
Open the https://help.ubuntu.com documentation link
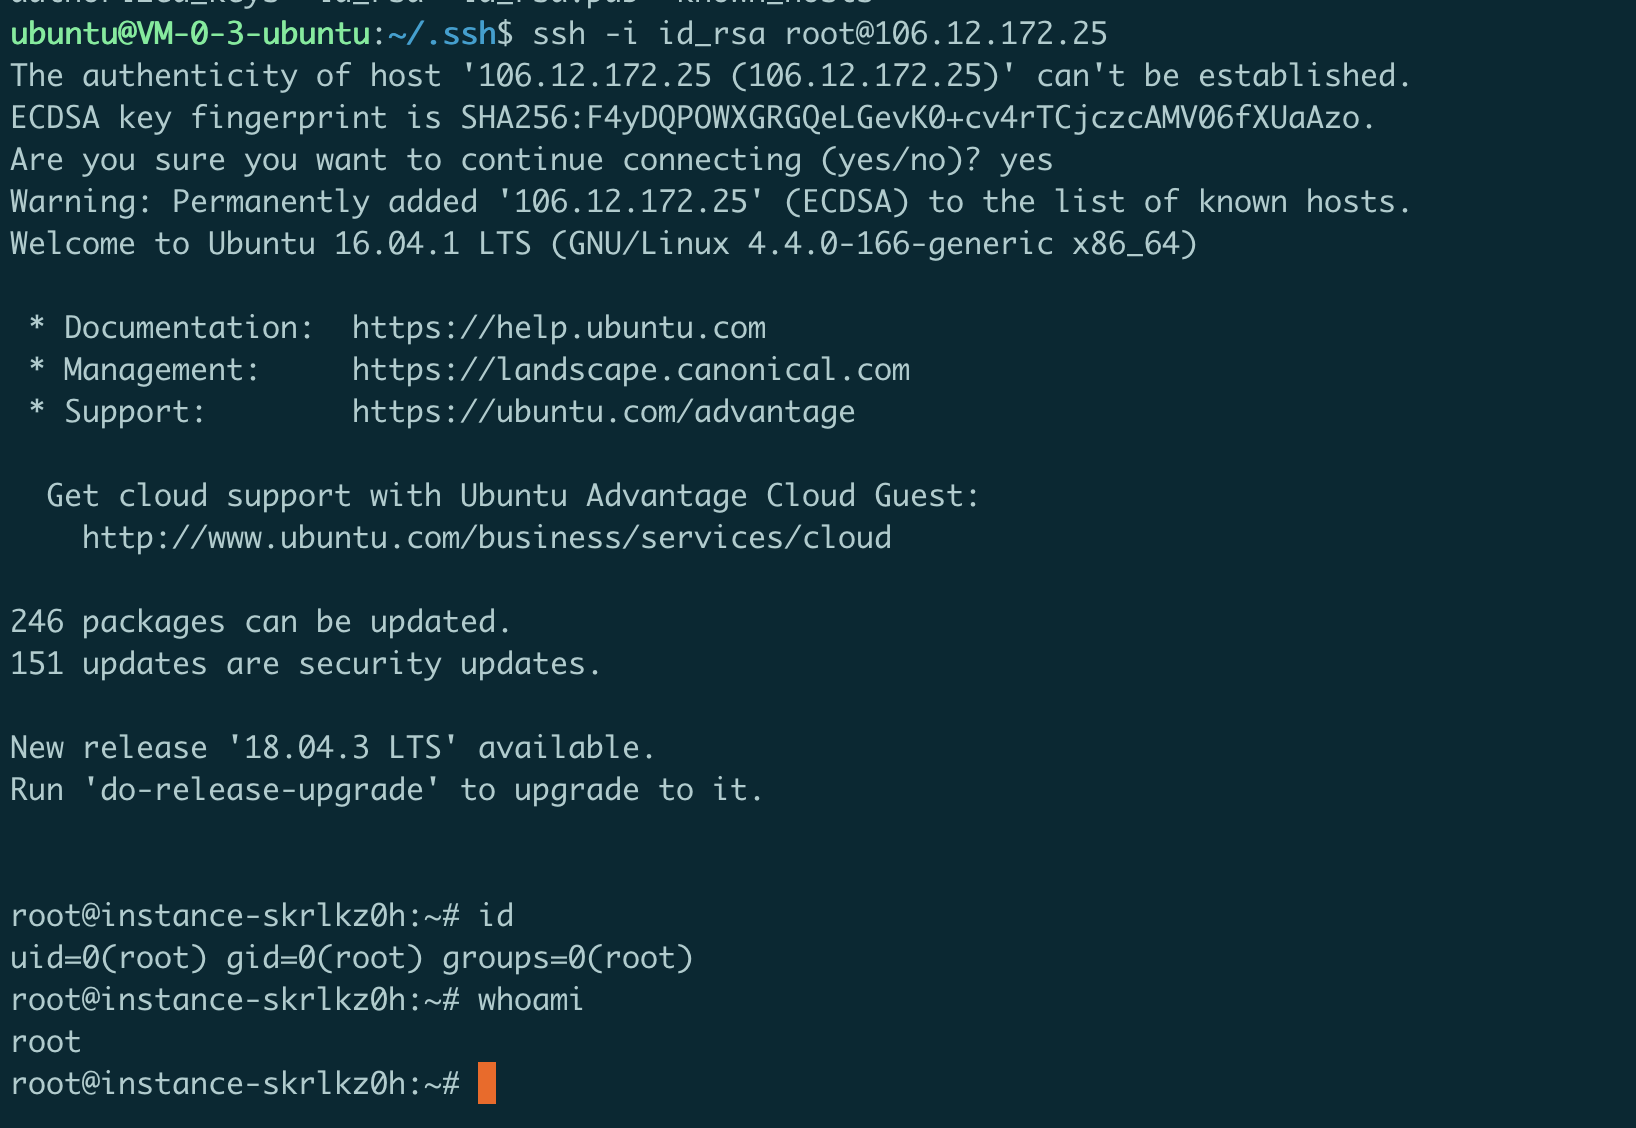tap(559, 328)
